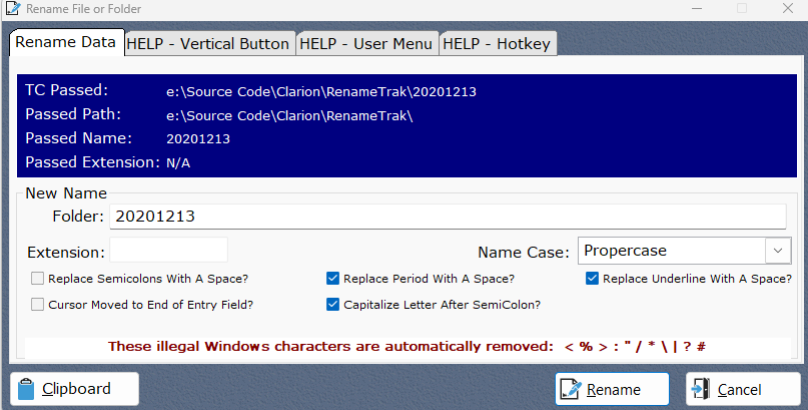Viewport: 808px width, 410px height.
Task: Uncheck Replace Period With A Space
Action: (333, 279)
